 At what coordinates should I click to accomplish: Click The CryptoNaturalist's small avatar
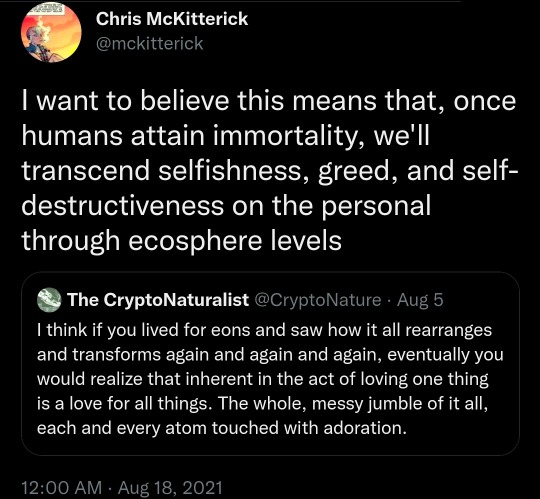coord(49,300)
